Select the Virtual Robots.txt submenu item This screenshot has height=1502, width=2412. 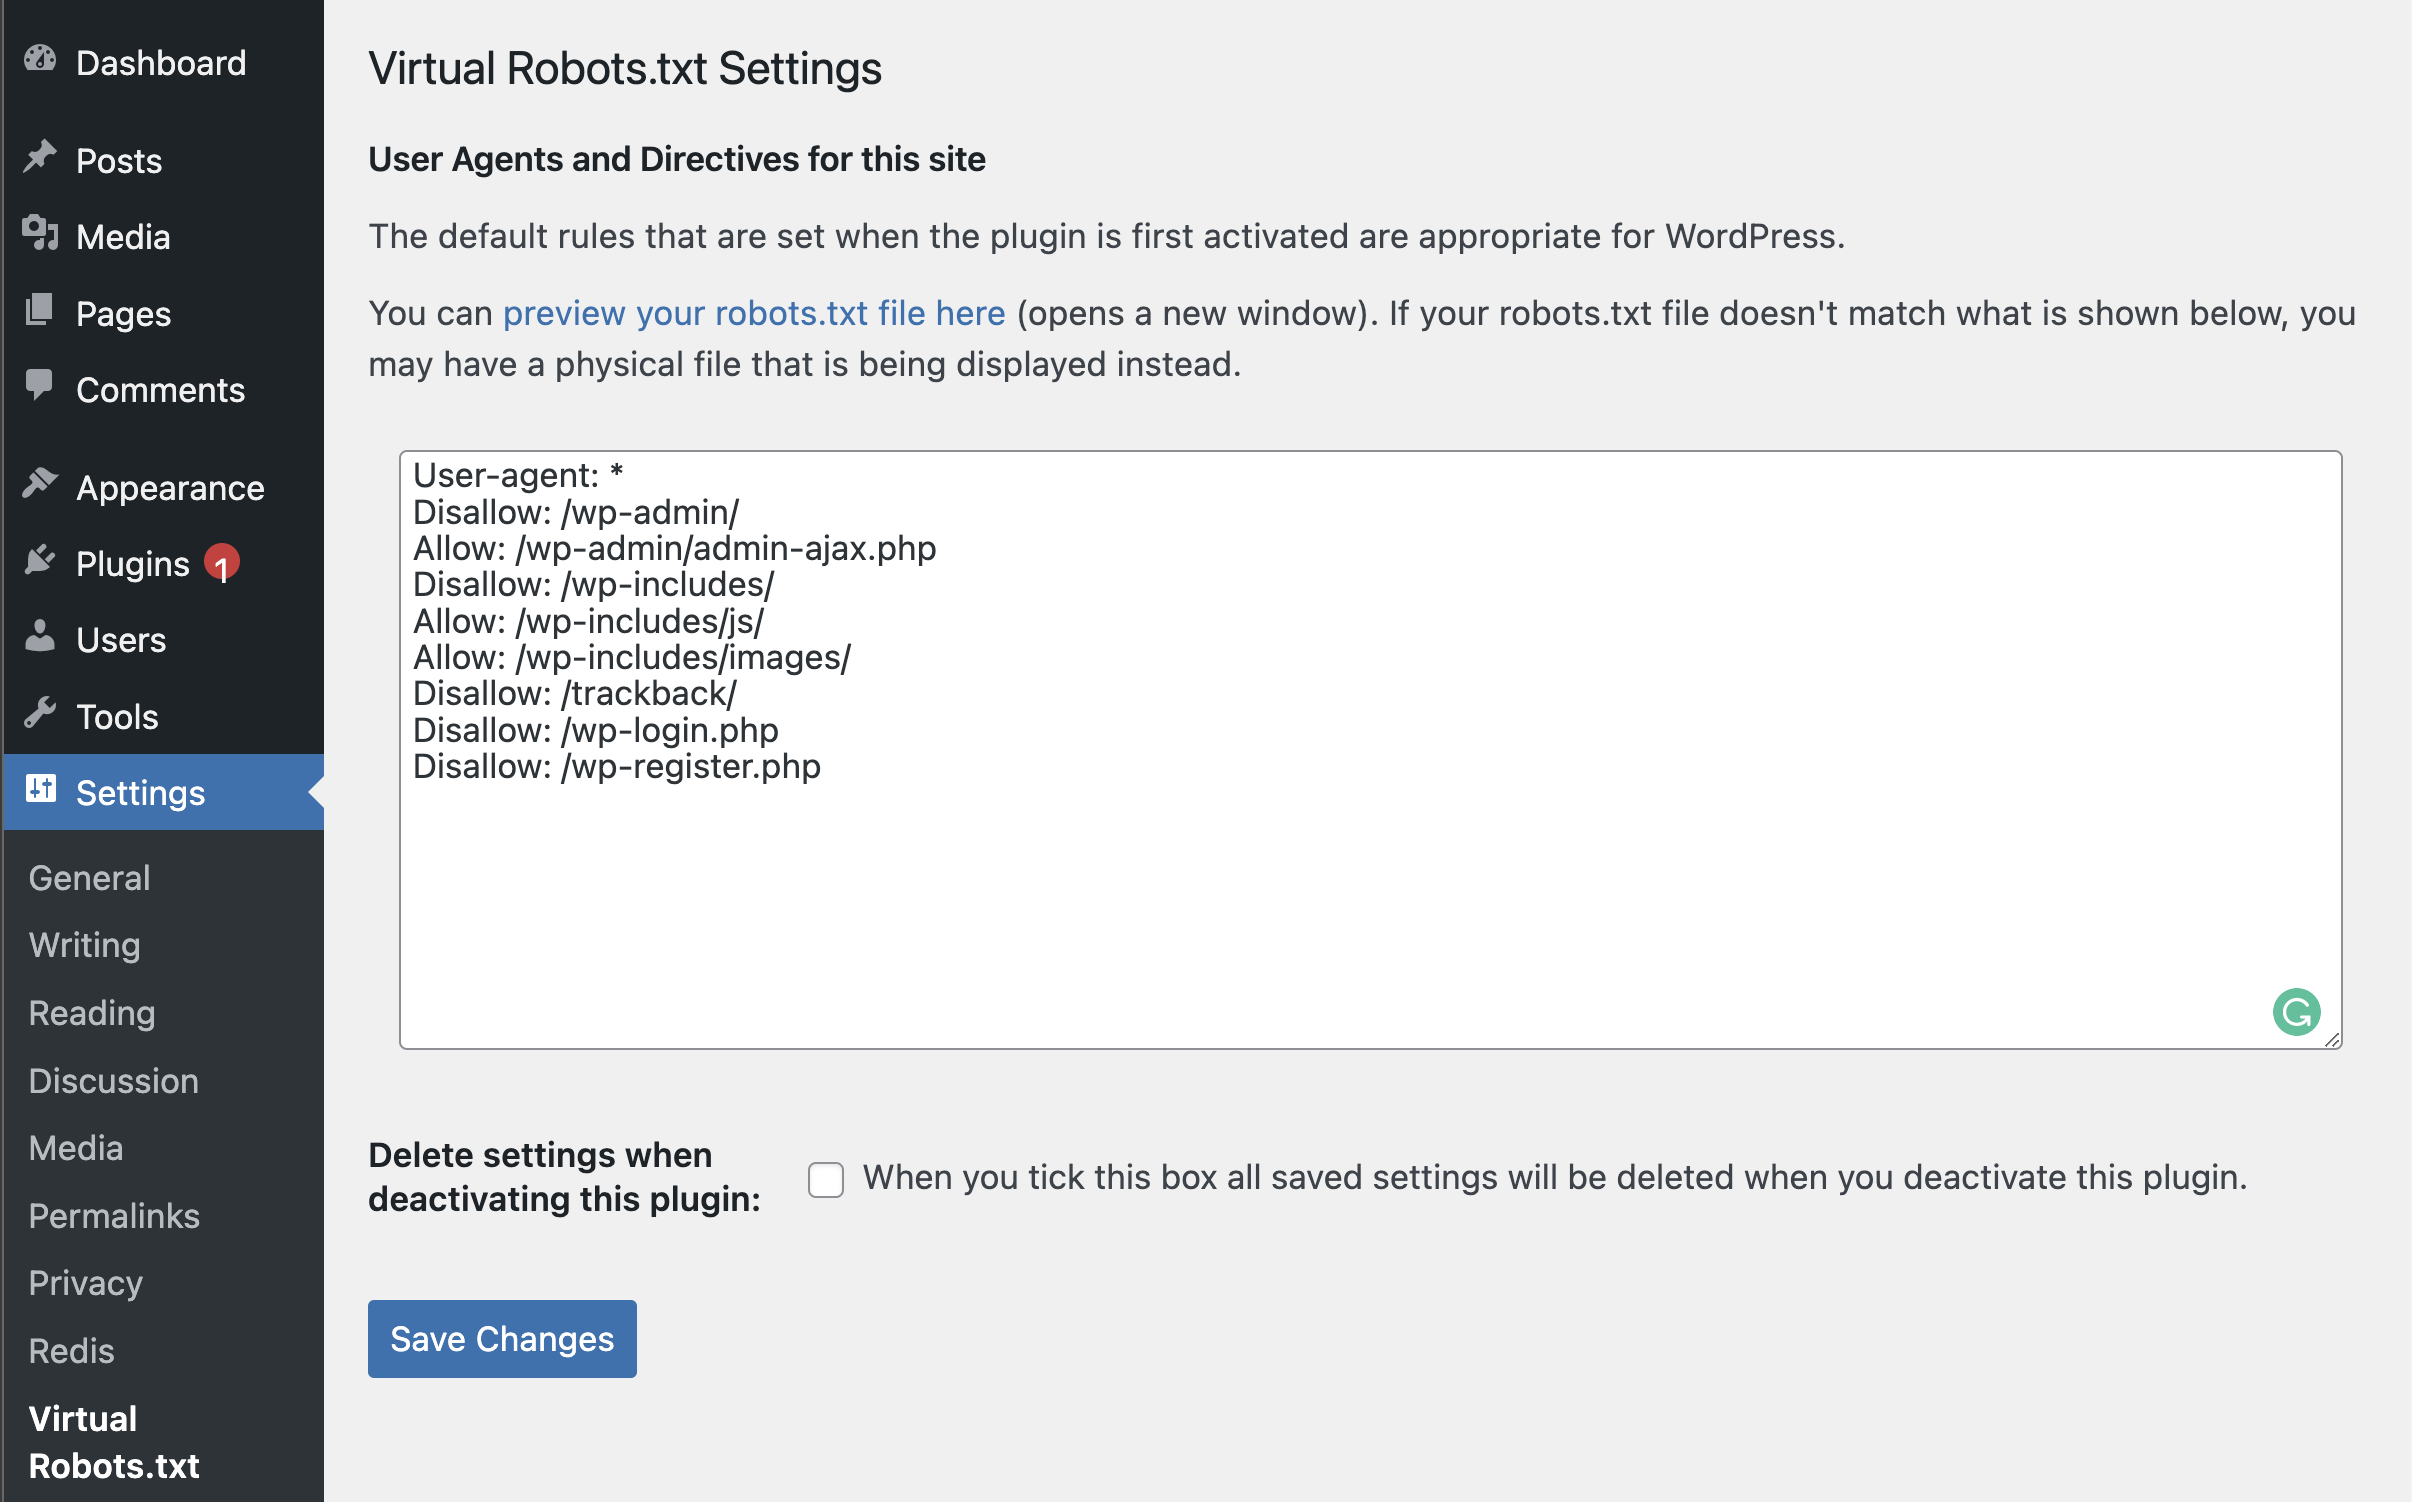114,1442
